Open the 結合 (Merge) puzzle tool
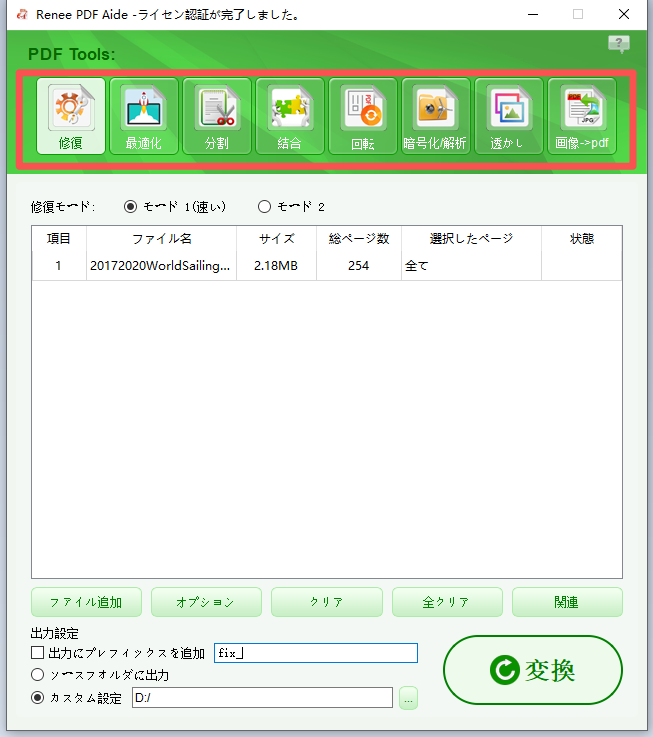Viewport: 653px width, 737px height. [x=290, y=116]
